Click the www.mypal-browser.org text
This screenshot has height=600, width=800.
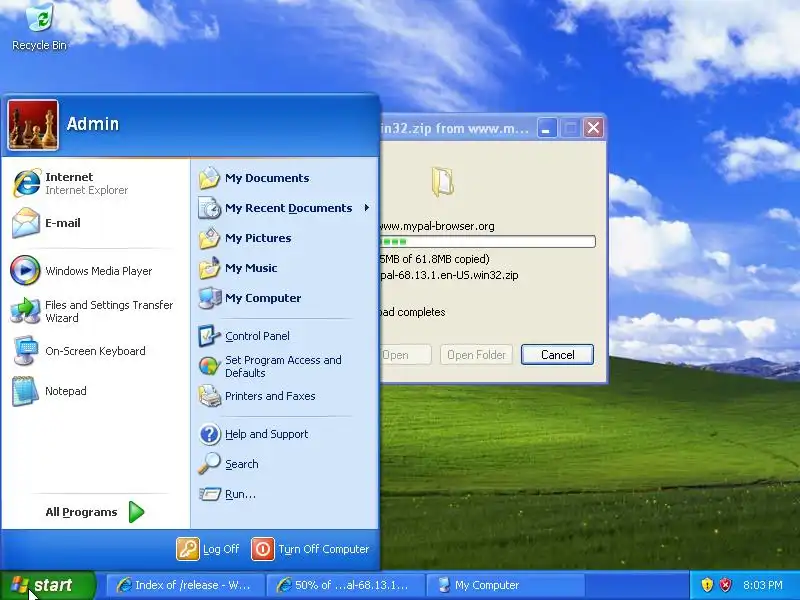438,226
